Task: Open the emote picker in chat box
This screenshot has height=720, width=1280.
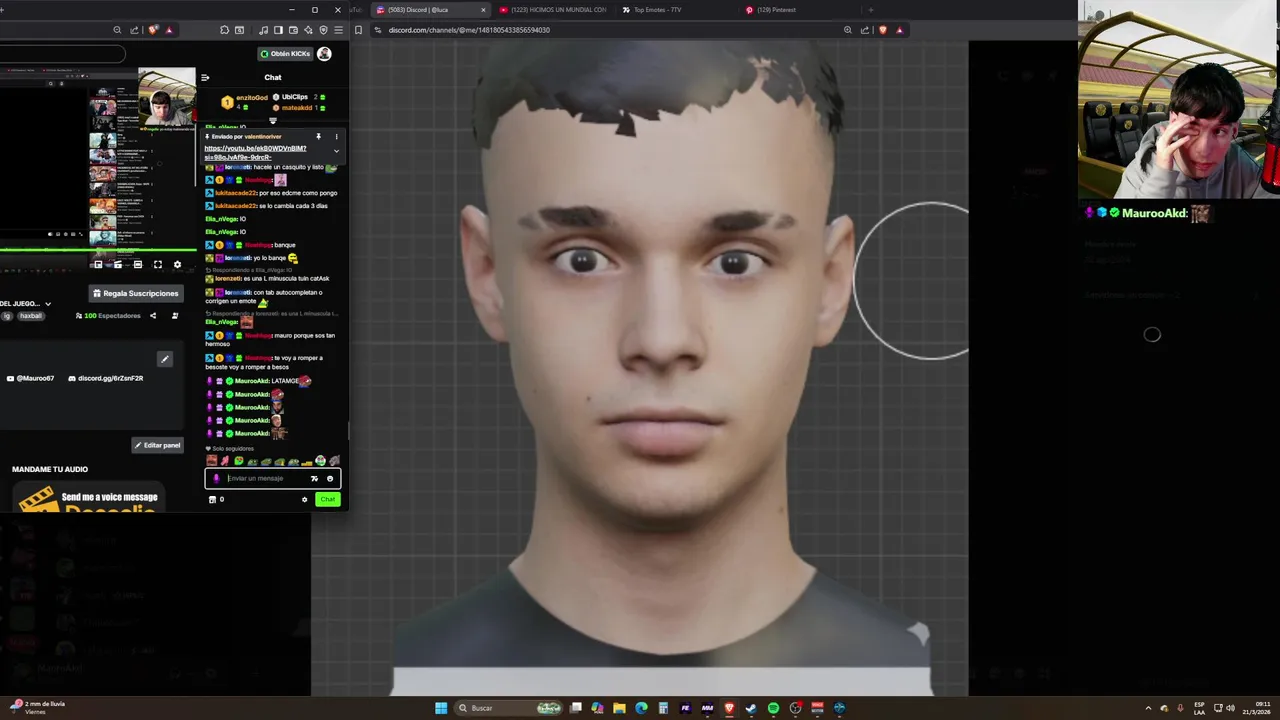Action: click(x=330, y=478)
